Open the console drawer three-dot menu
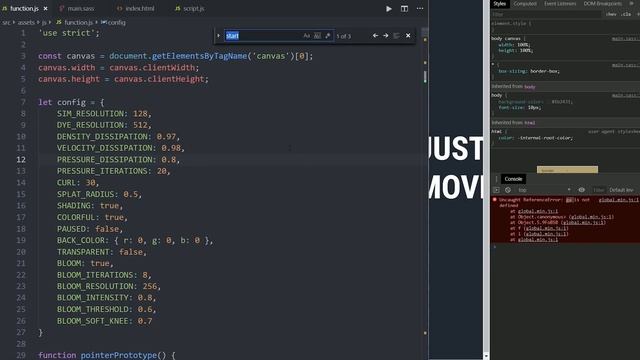 coord(496,179)
